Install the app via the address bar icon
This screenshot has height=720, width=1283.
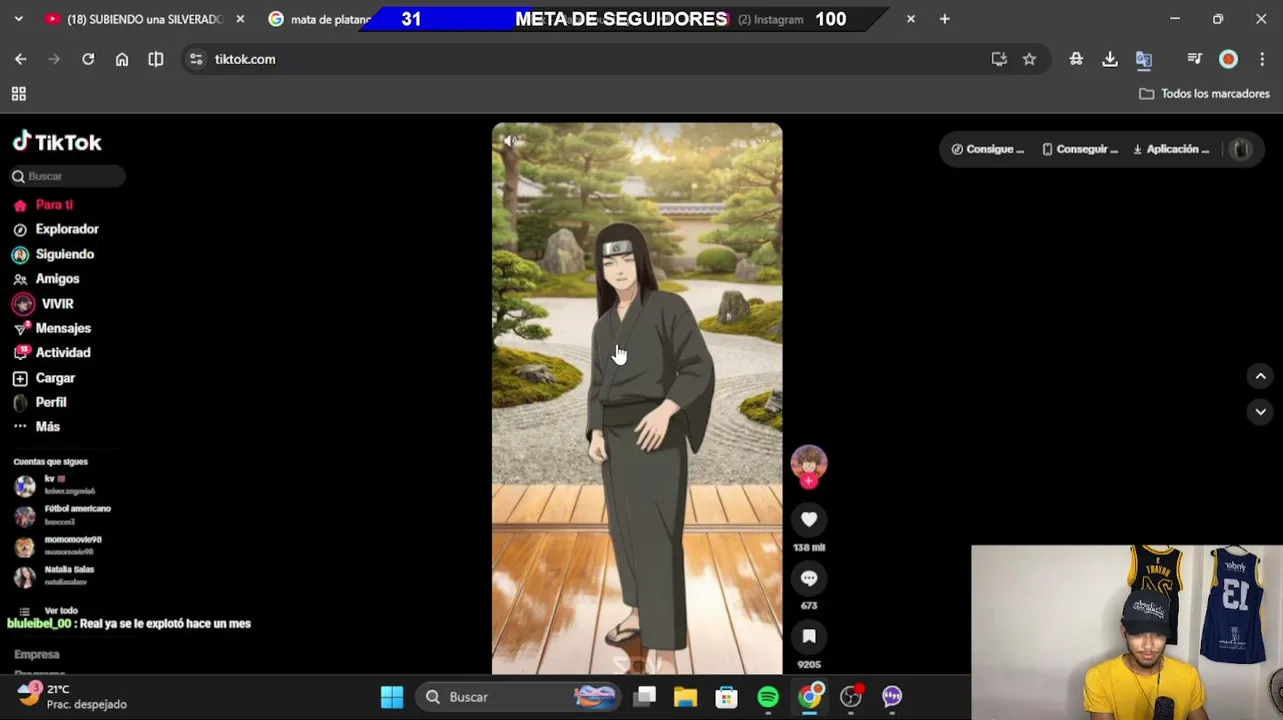pos(998,59)
